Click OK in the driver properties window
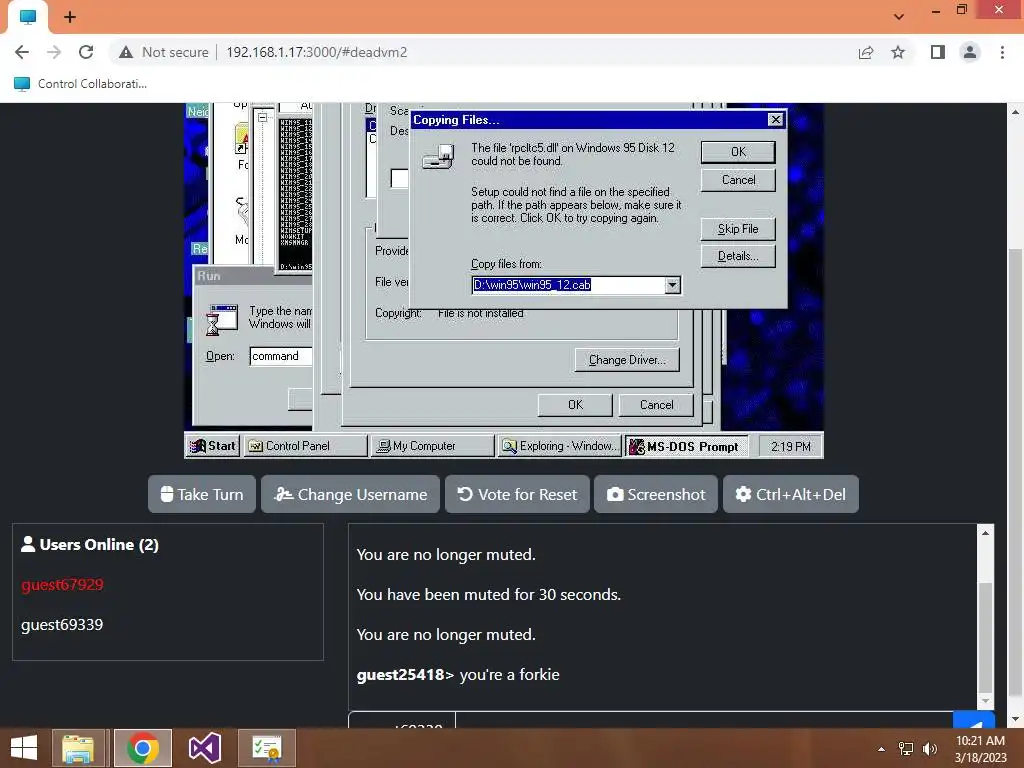 click(x=575, y=405)
